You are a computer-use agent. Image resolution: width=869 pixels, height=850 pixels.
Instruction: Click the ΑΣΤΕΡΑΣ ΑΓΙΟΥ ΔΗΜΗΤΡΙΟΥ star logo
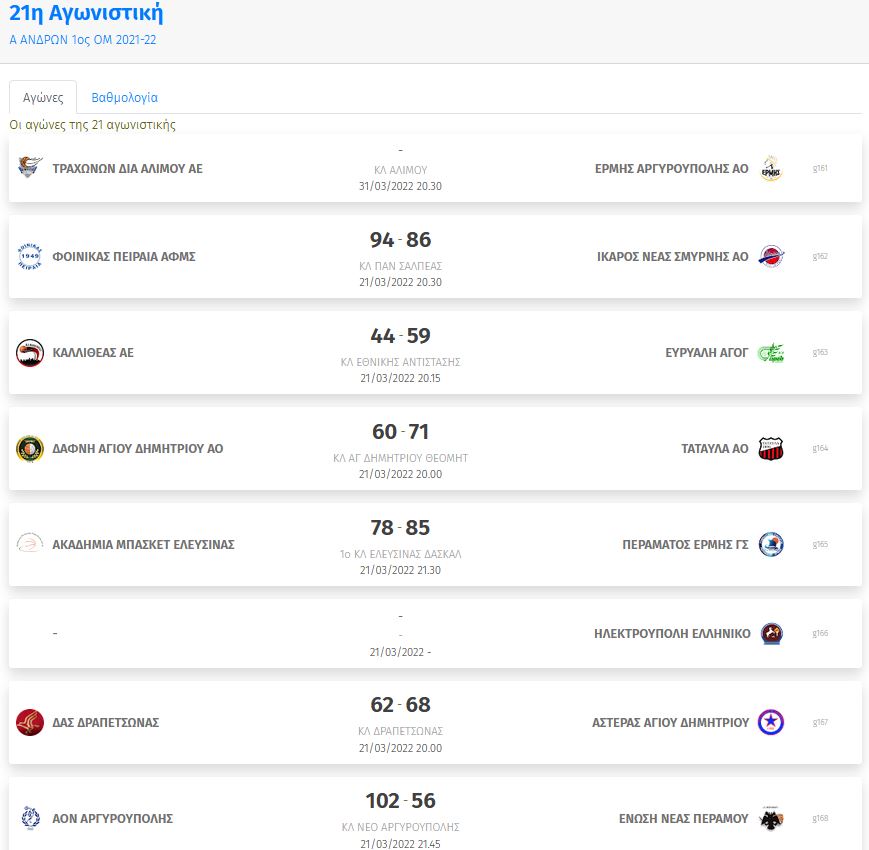770,722
